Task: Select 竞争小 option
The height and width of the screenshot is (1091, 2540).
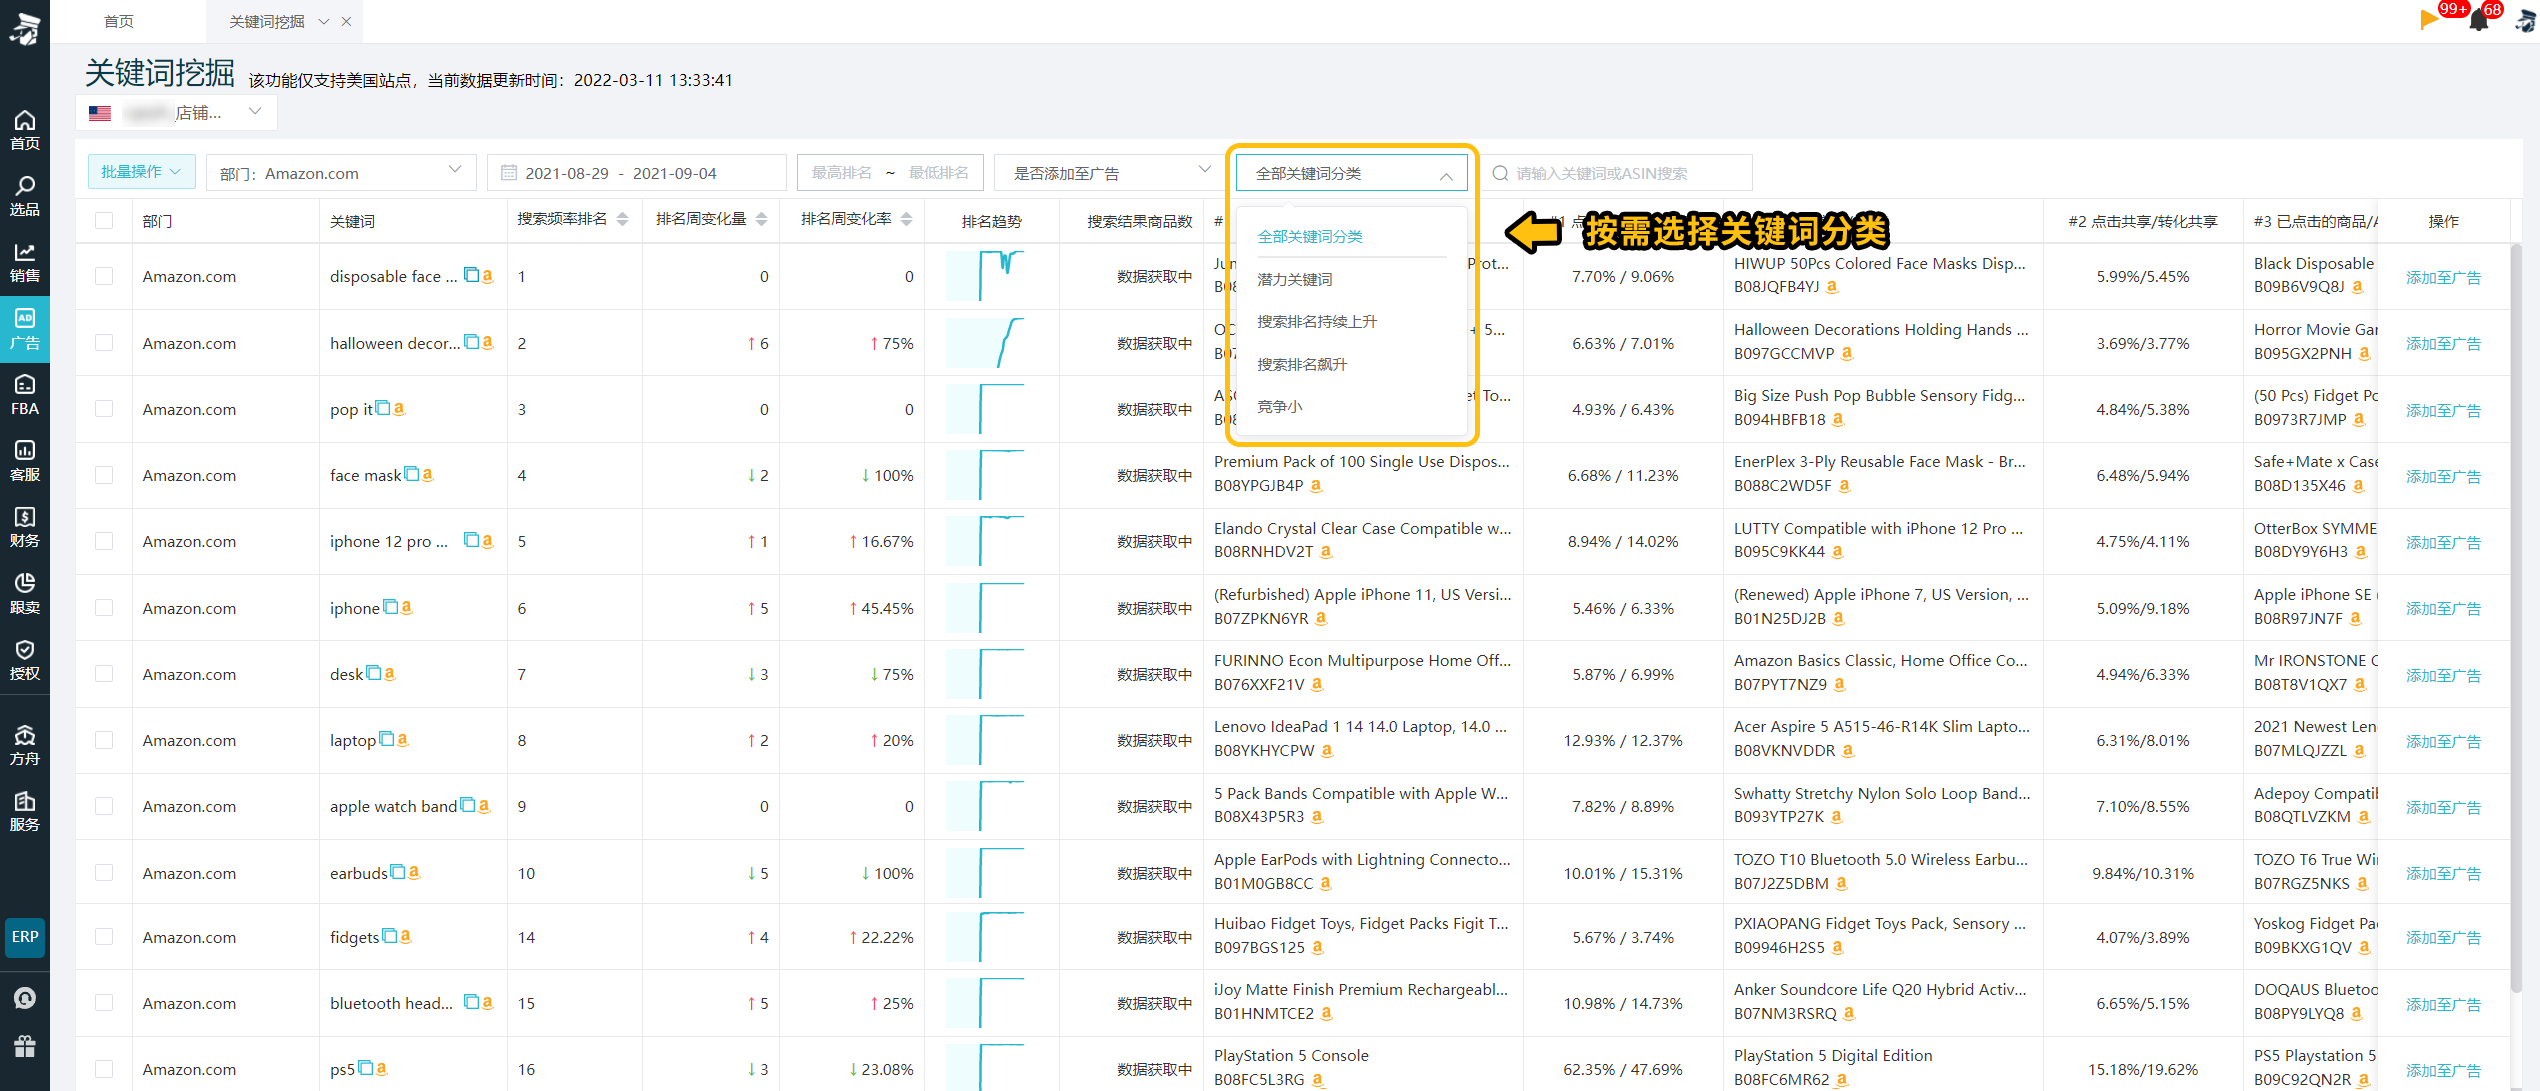Action: pos(1280,406)
